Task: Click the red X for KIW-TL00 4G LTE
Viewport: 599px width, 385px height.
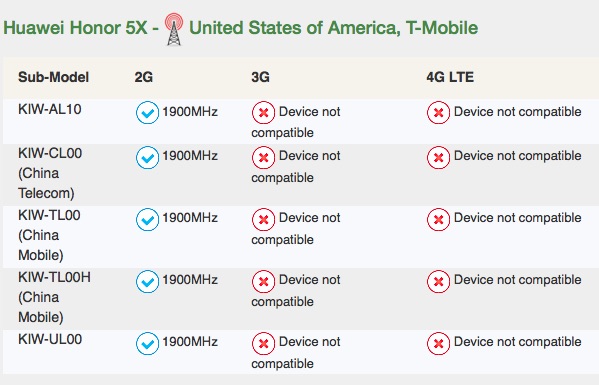Action: [438, 220]
